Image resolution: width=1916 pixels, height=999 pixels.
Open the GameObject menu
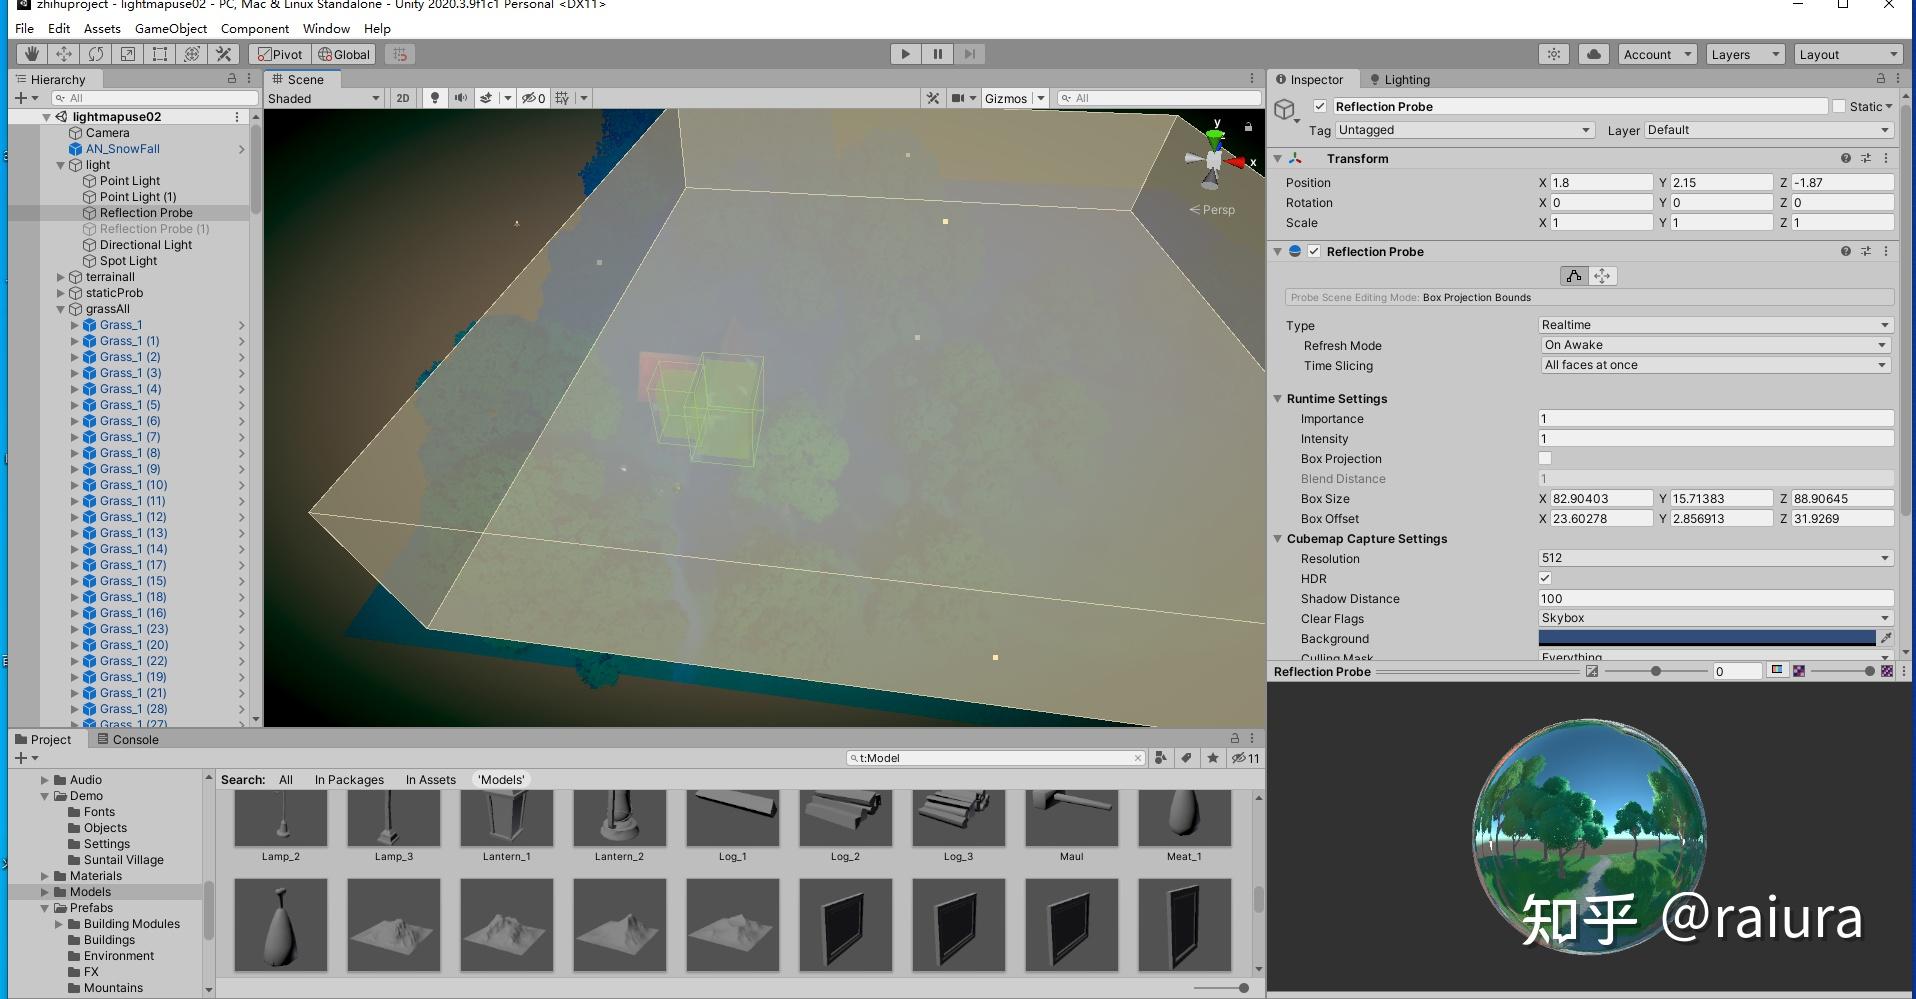coord(170,28)
